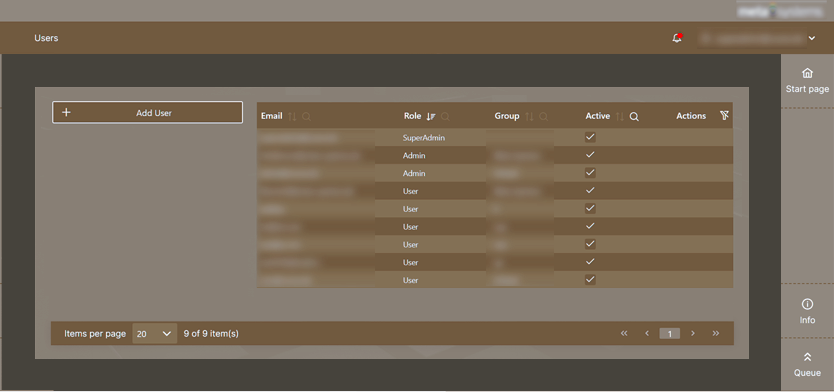Open the Email column search icon
The width and height of the screenshot is (834, 392).
pyautogui.click(x=306, y=116)
